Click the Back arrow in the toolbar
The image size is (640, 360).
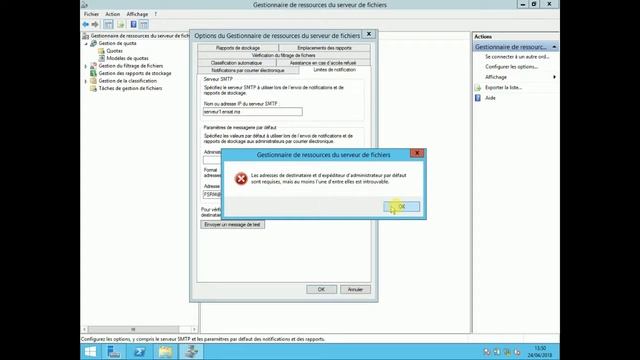pyautogui.click(x=86, y=24)
